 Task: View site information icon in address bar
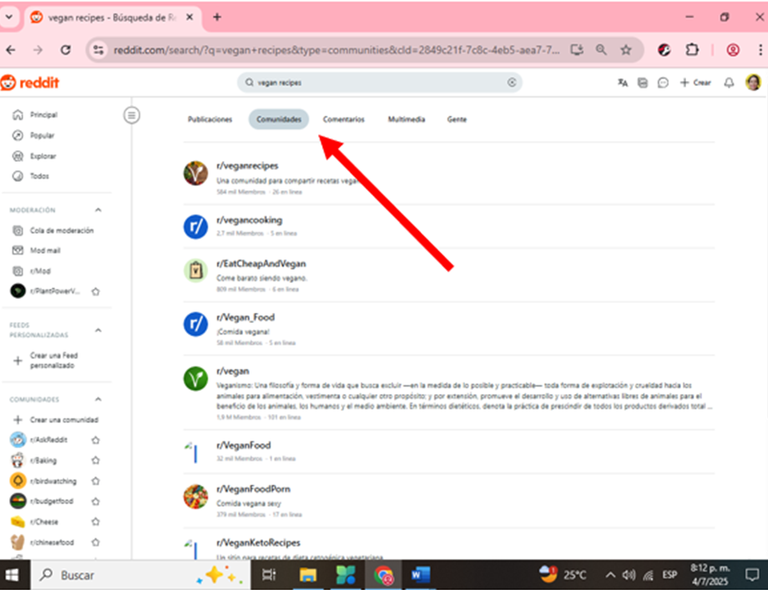[x=98, y=49]
